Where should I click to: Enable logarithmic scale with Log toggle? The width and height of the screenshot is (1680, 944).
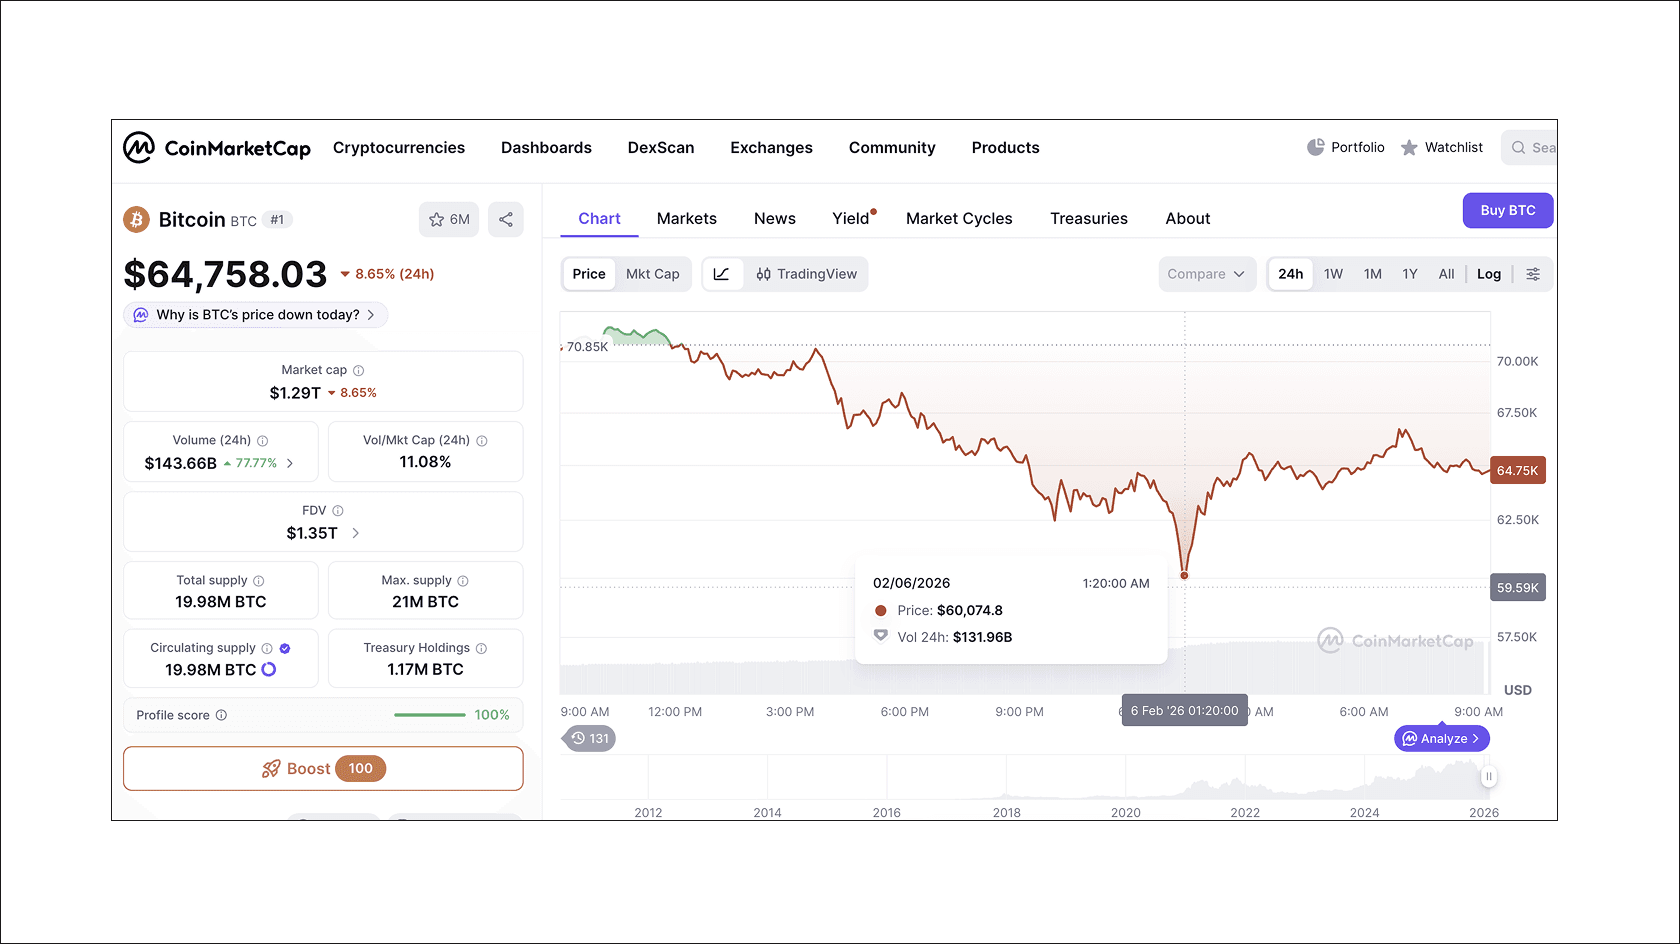tap(1489, 273)
